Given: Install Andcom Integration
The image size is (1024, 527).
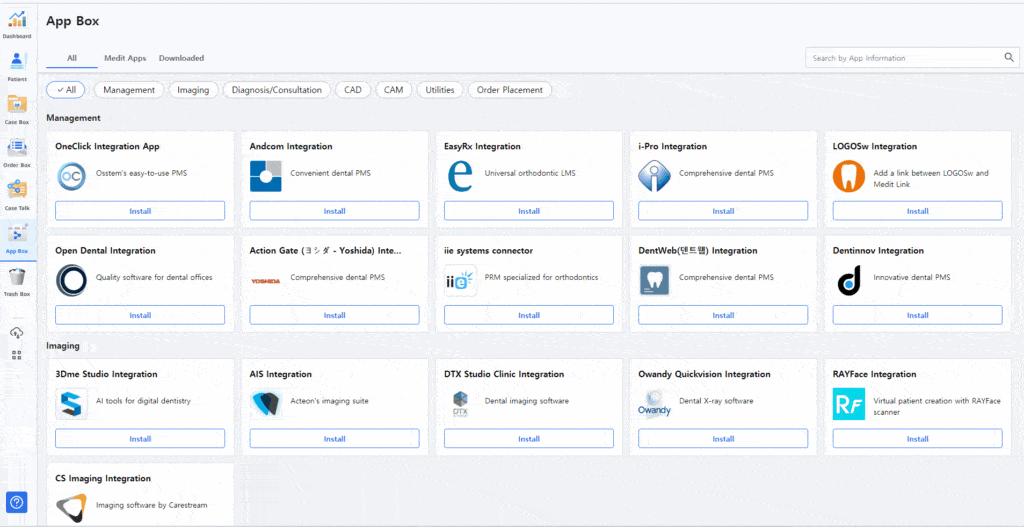Looking at the screenshot, I should (x=334, y=211).
